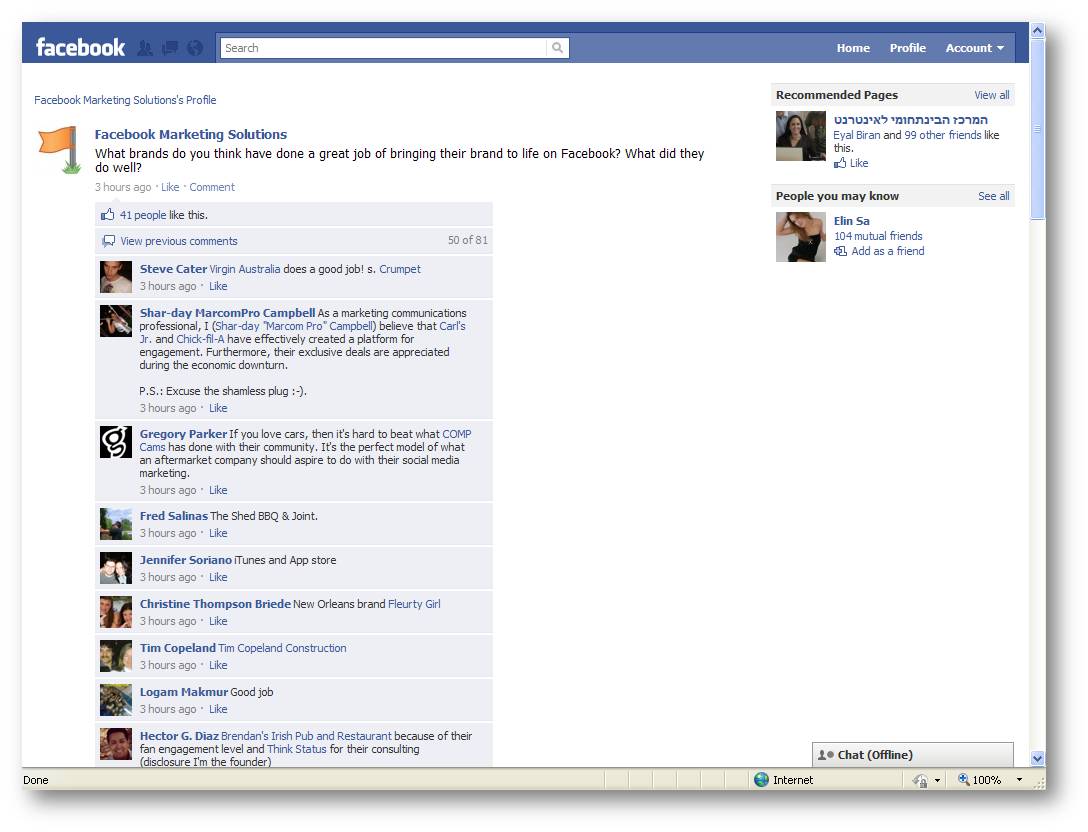Click Tim Copeland's profile picture
Screen dimensions: 1088x832
point(116,656)
